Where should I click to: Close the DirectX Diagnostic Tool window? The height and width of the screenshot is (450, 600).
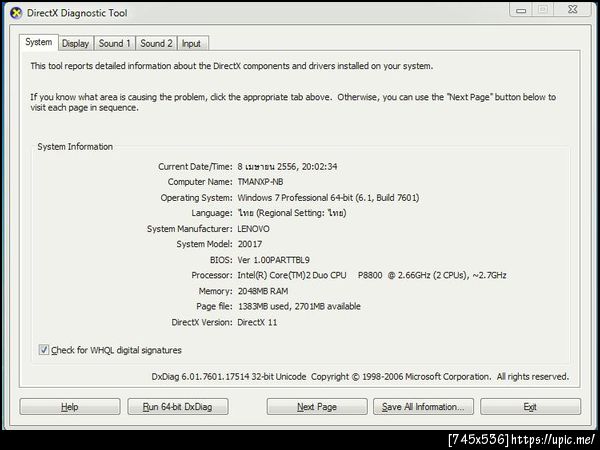coord(572,10)
